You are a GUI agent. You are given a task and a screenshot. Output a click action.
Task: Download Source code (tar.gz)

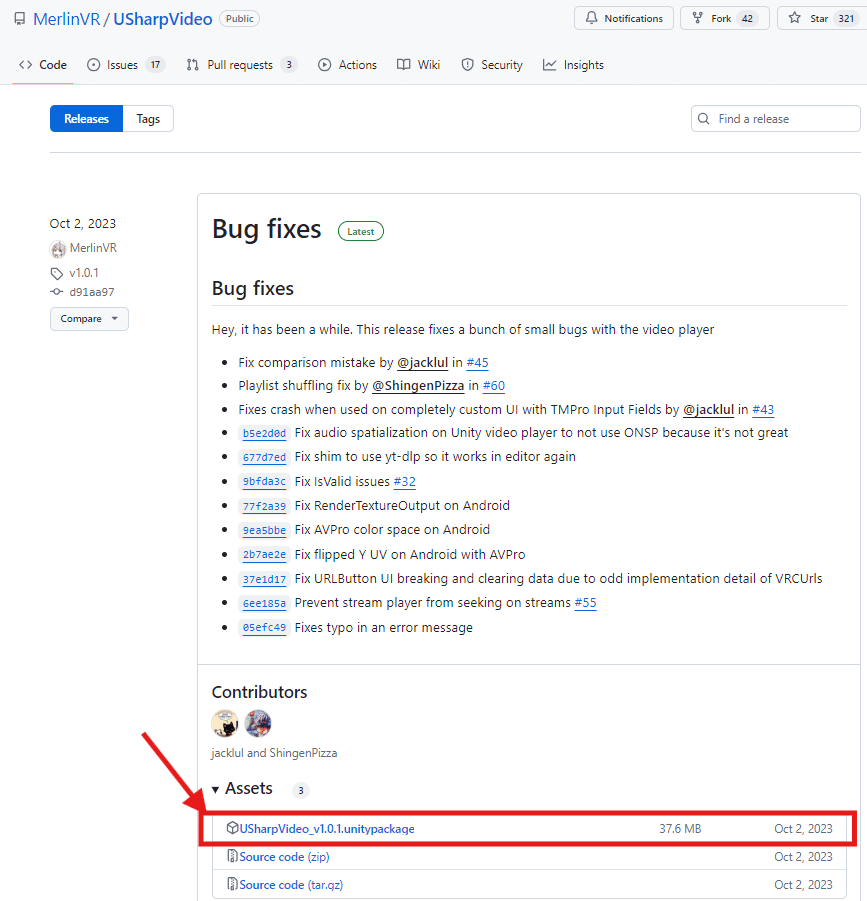click(x=291, y=885)
